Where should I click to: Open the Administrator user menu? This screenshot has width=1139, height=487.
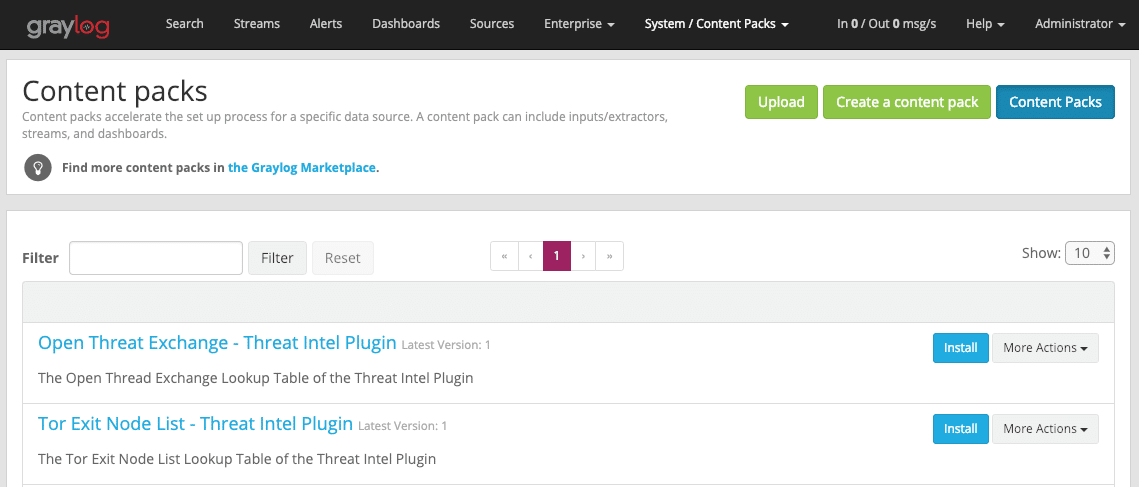pyautogui.click(x=1079, y=24)
